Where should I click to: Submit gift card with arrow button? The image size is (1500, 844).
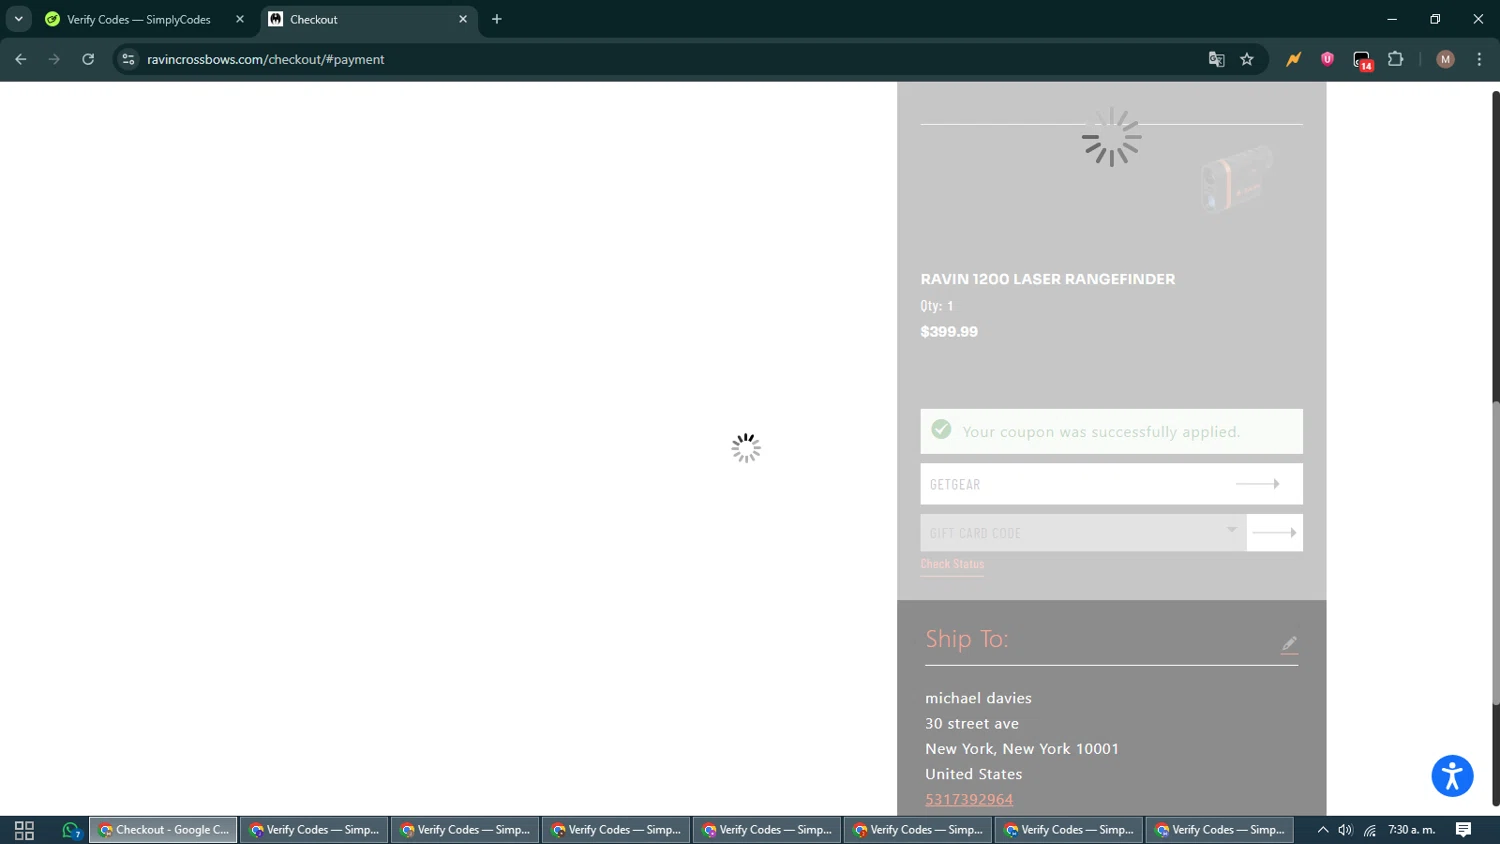[x=1274, y=533]
